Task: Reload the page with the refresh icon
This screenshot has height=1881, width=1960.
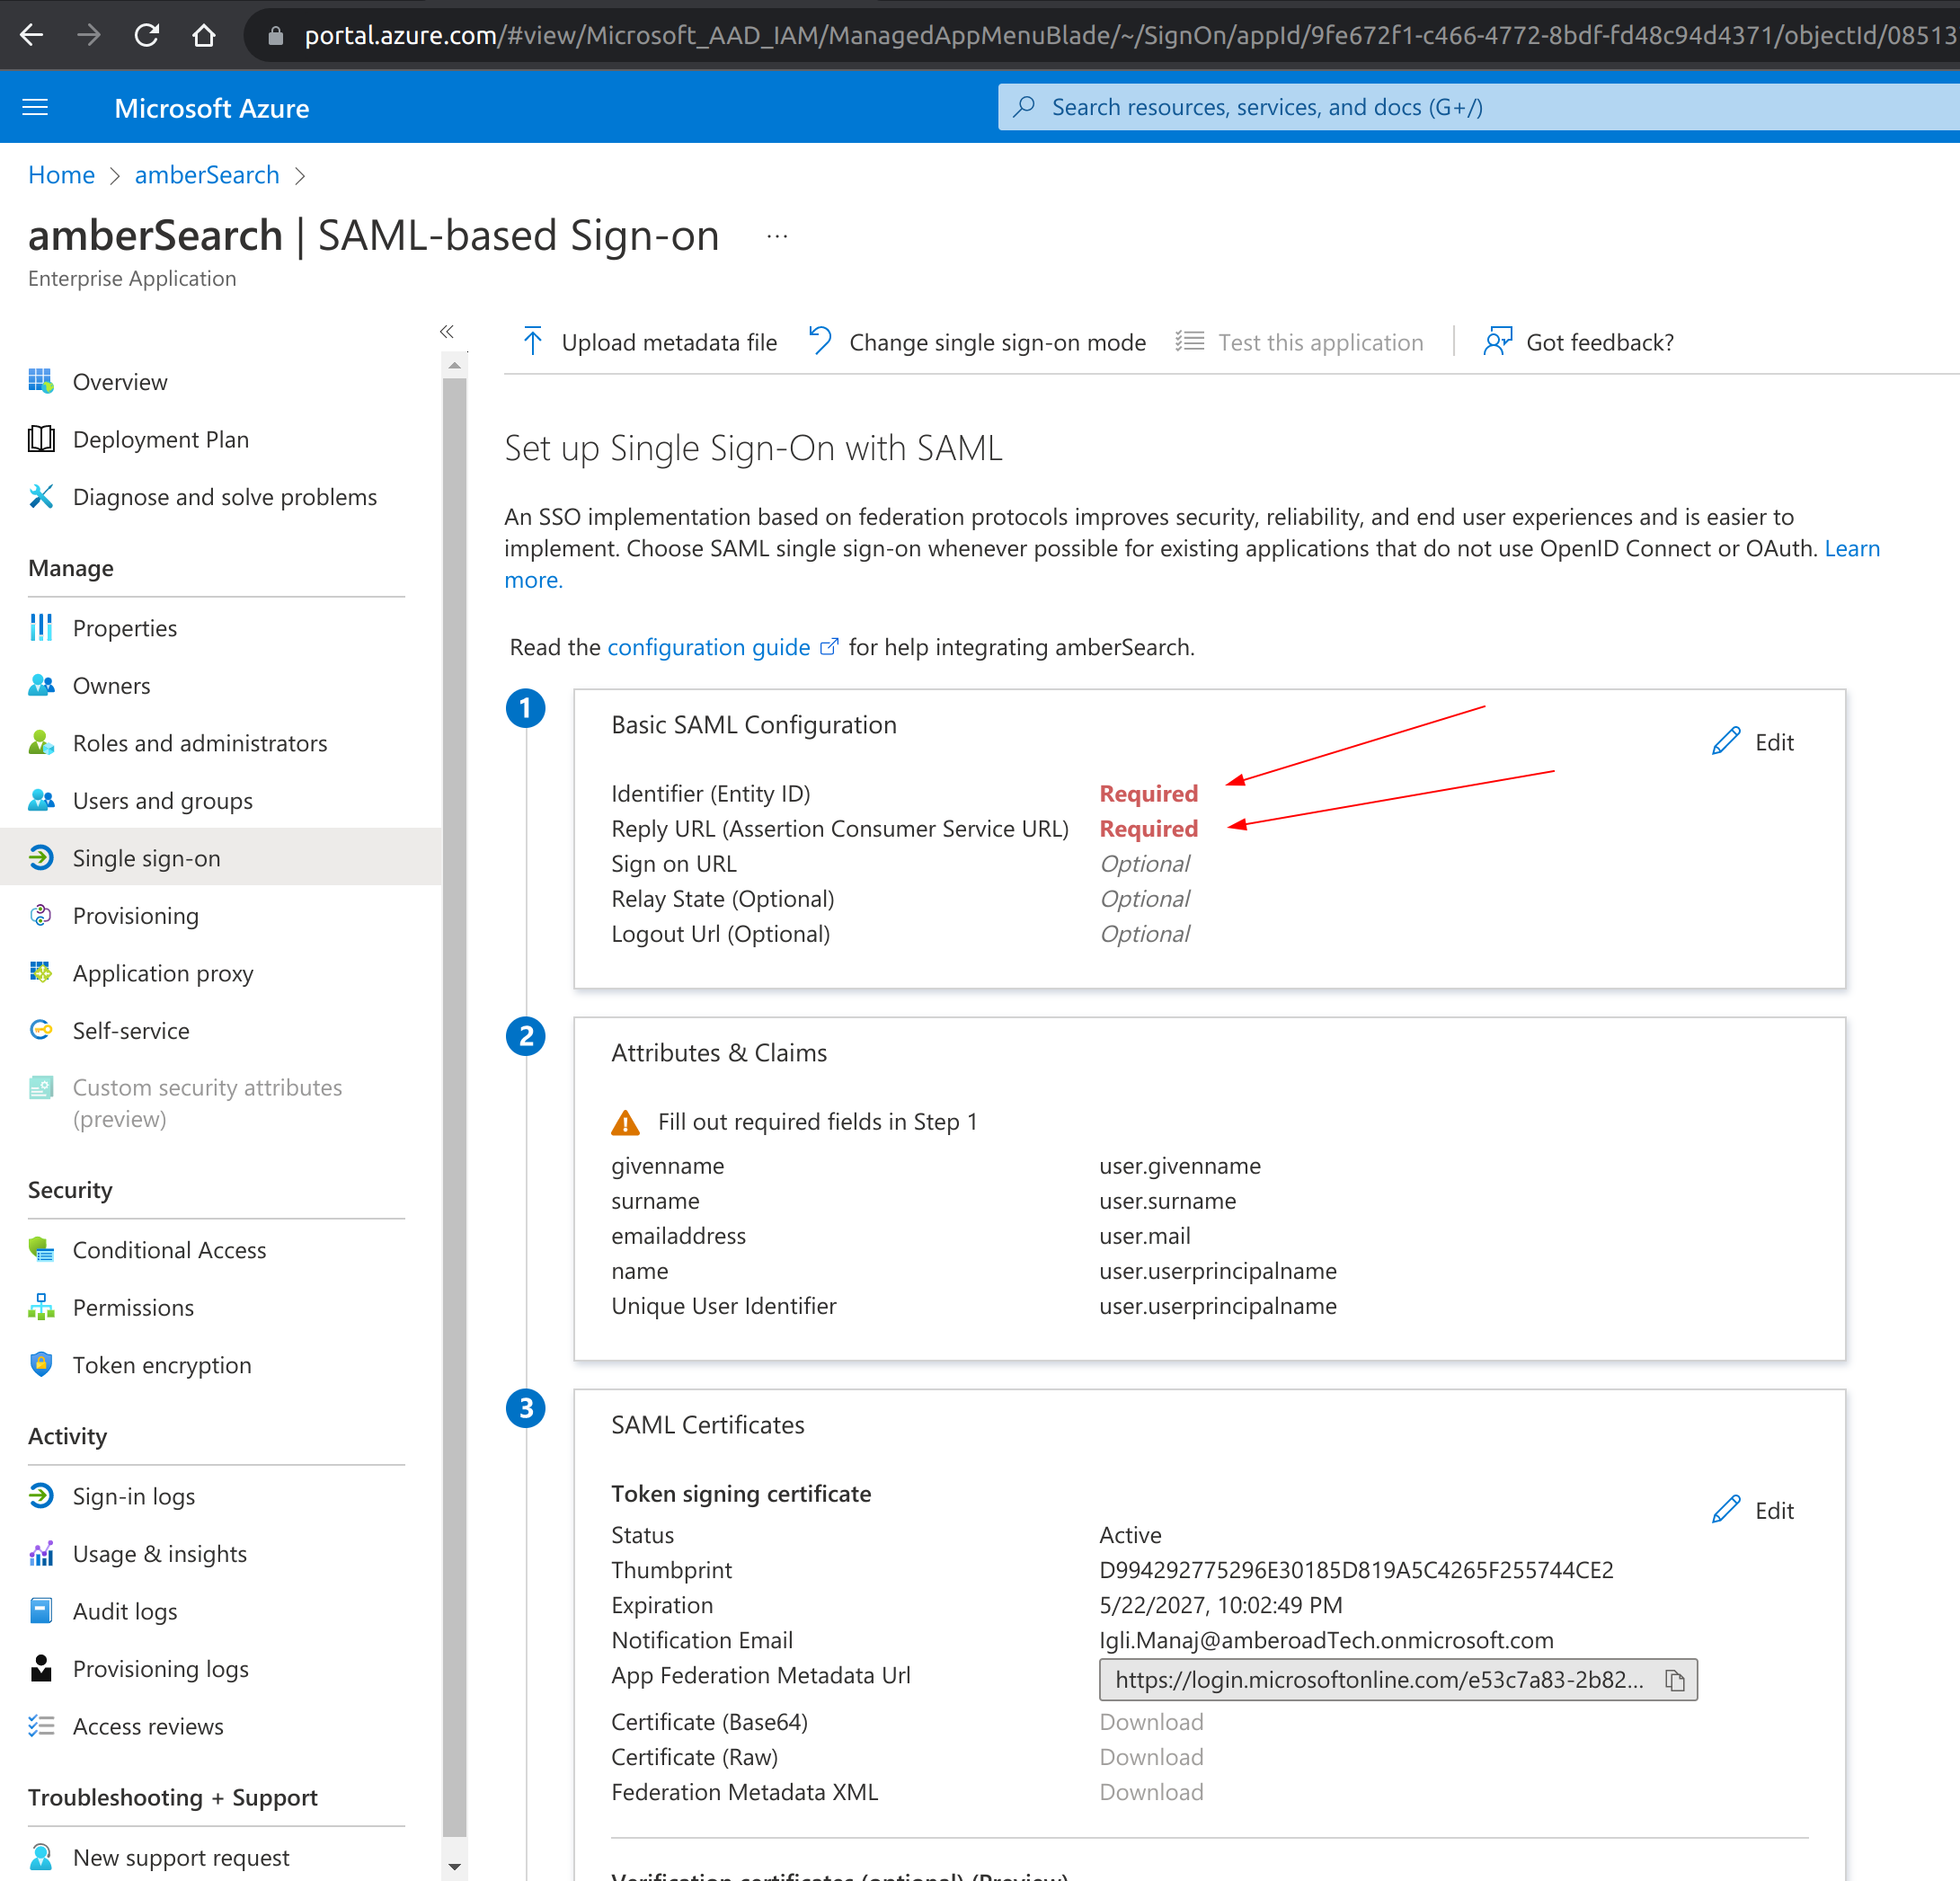Action: (147, 36)
